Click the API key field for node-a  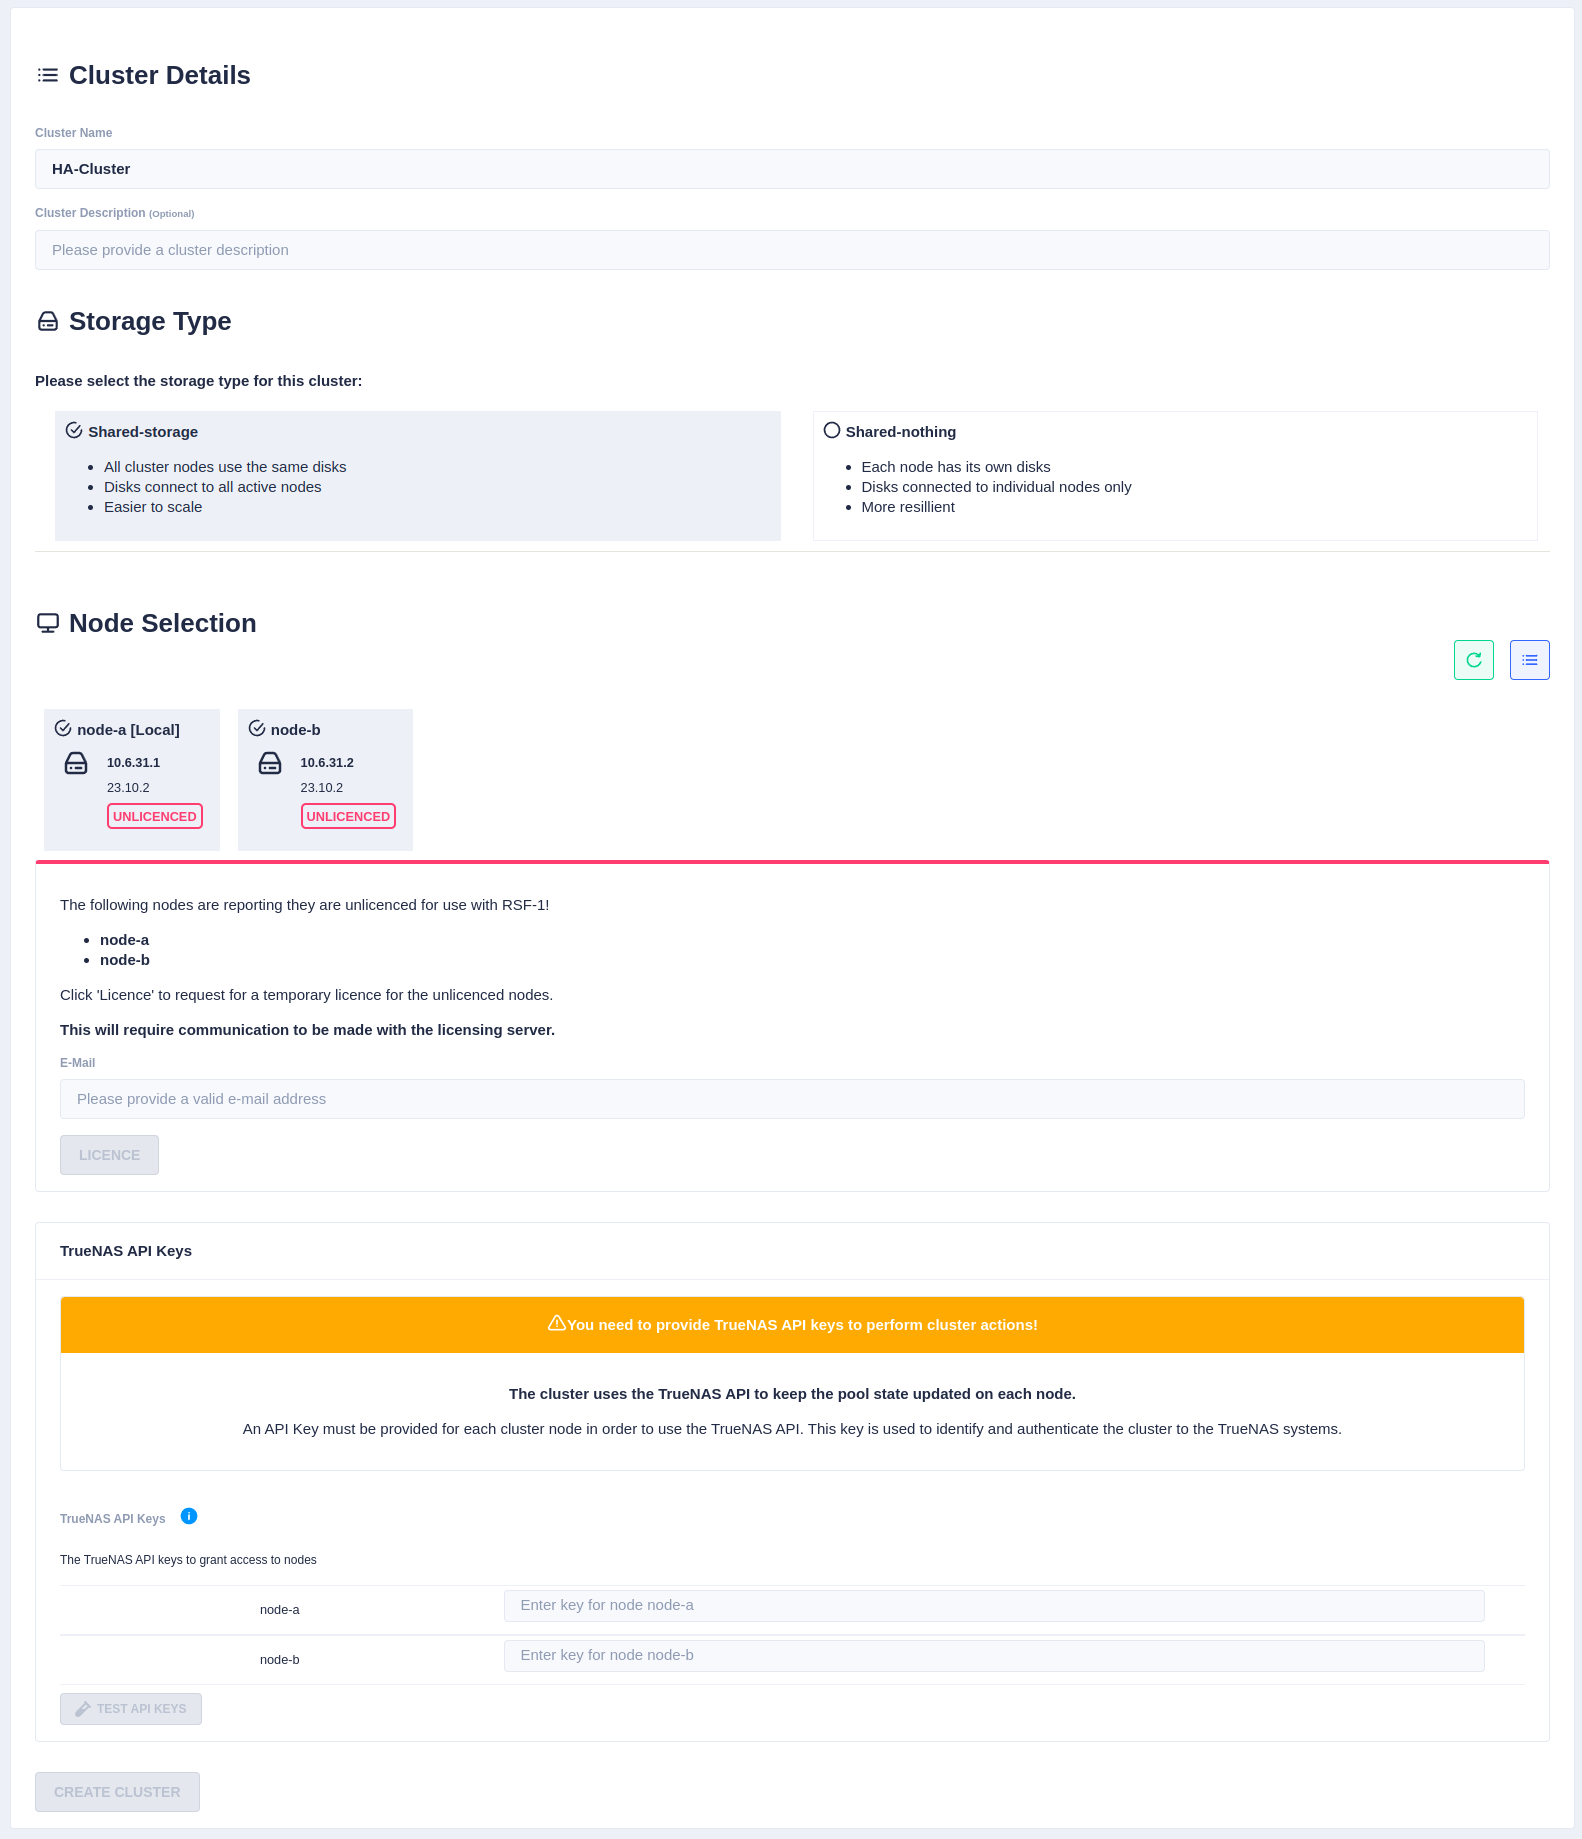pos(993,1605)
